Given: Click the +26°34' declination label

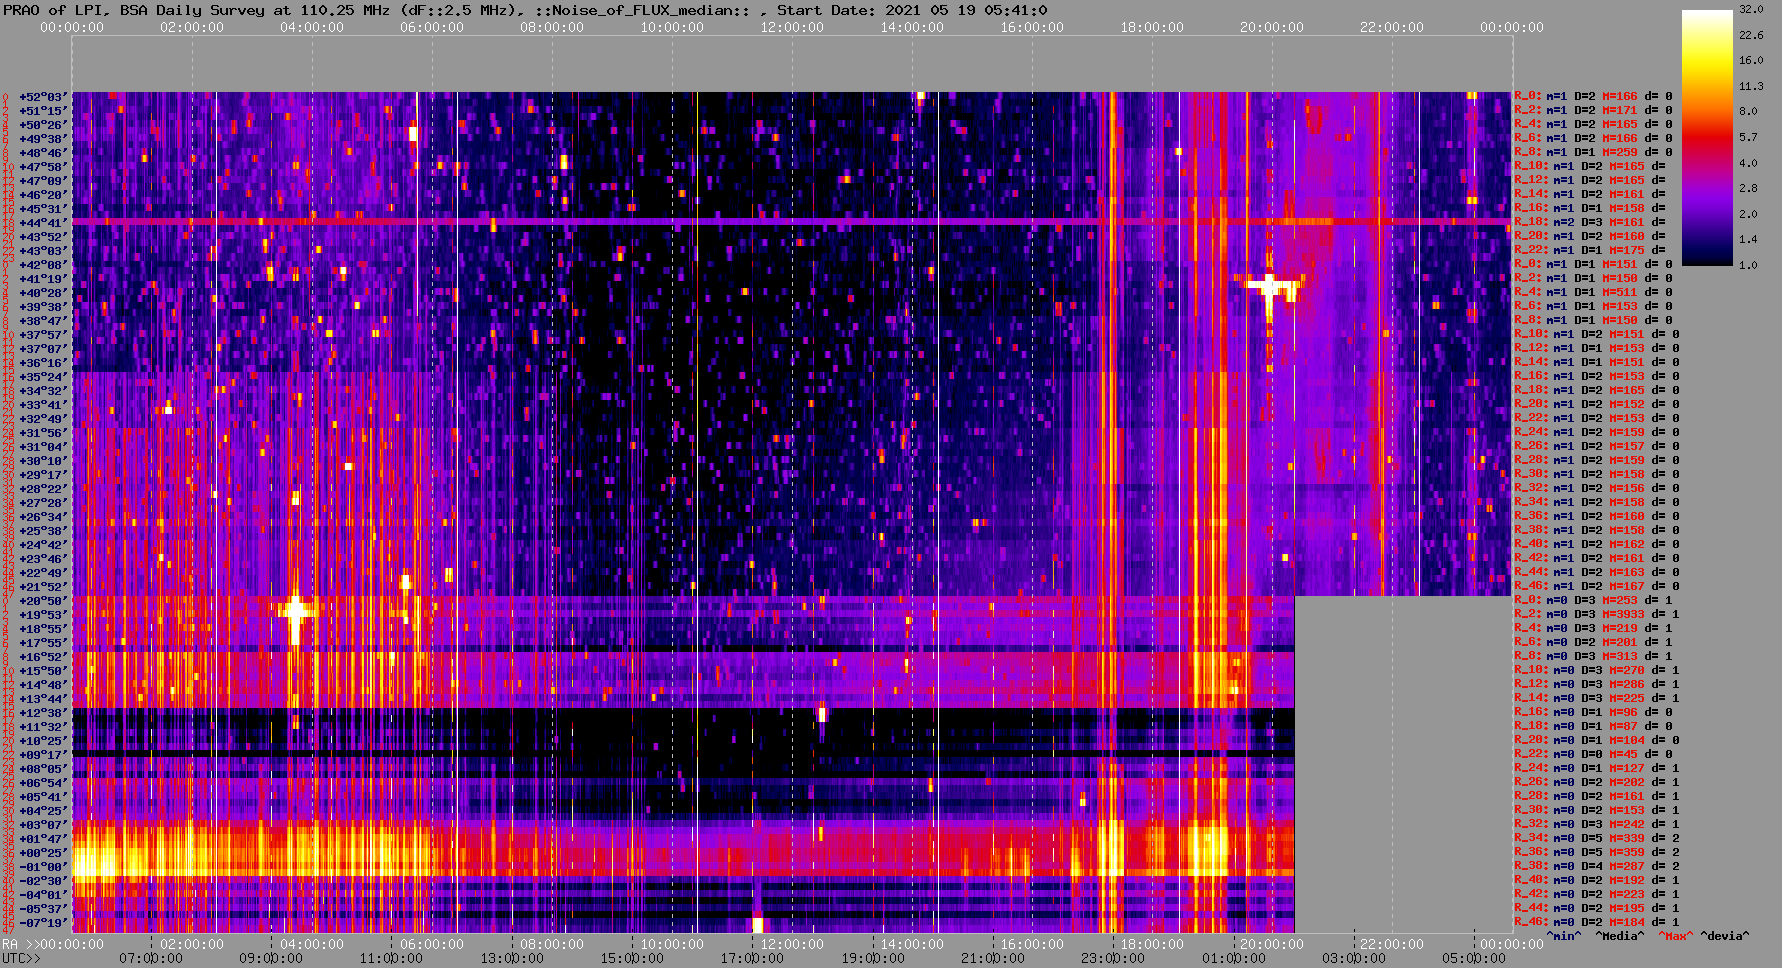Looking at the screenshot, I should 42,517.
